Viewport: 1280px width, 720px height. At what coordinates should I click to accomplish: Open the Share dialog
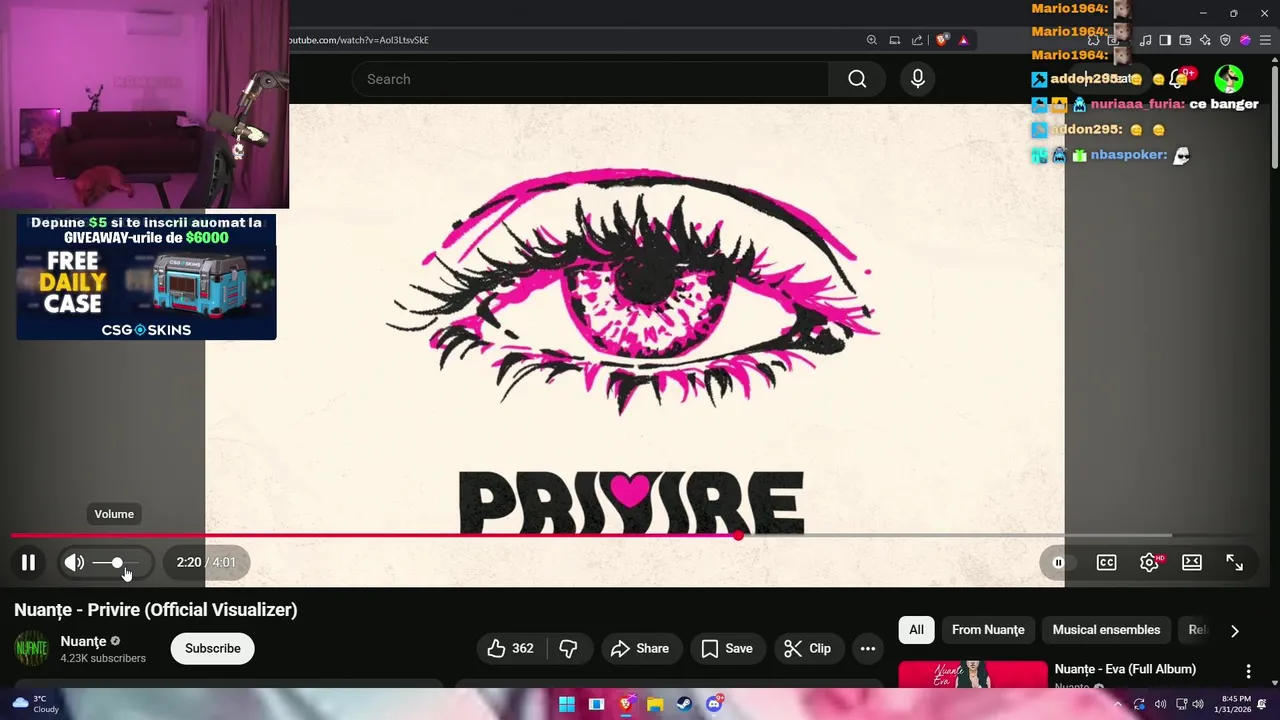[640, 648]
